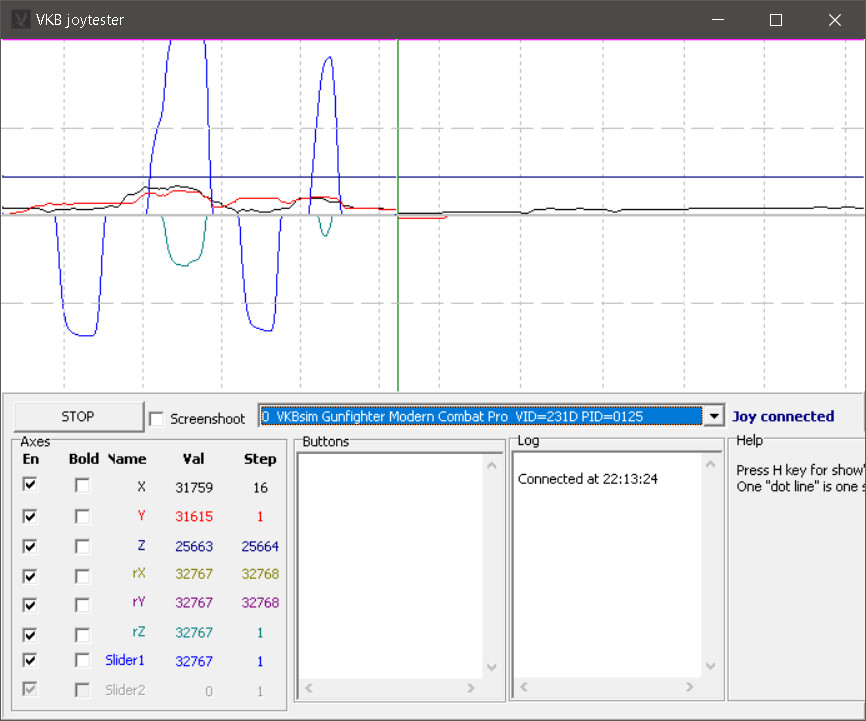Screen dimensions: 866x721
Task: Click the Slider1 value 32767
Action: click(194, 661)
